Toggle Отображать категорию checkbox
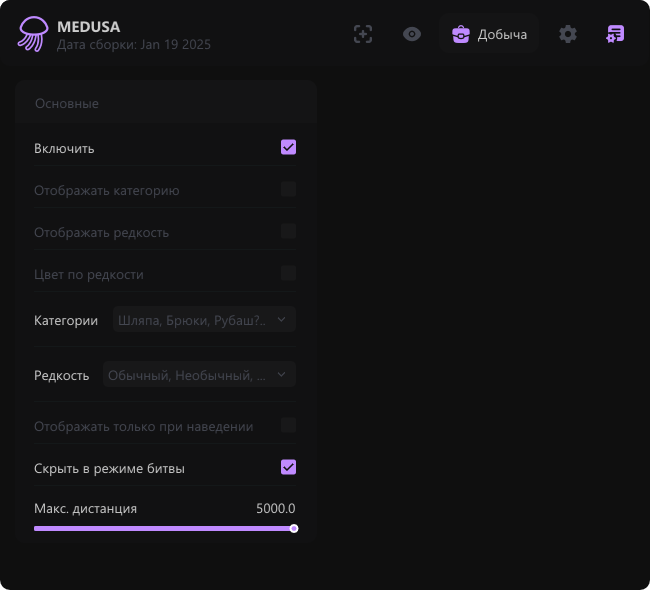The height and width of the screenshot is (590, 650). 288,189
